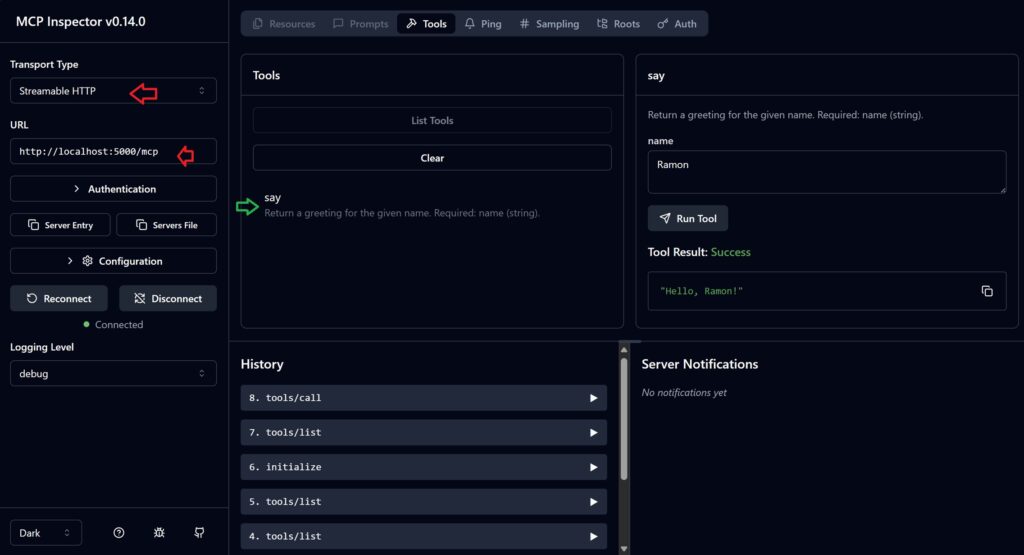
Task: Click the "Hello, Ramon!" result text
Action: coord(701,291)
